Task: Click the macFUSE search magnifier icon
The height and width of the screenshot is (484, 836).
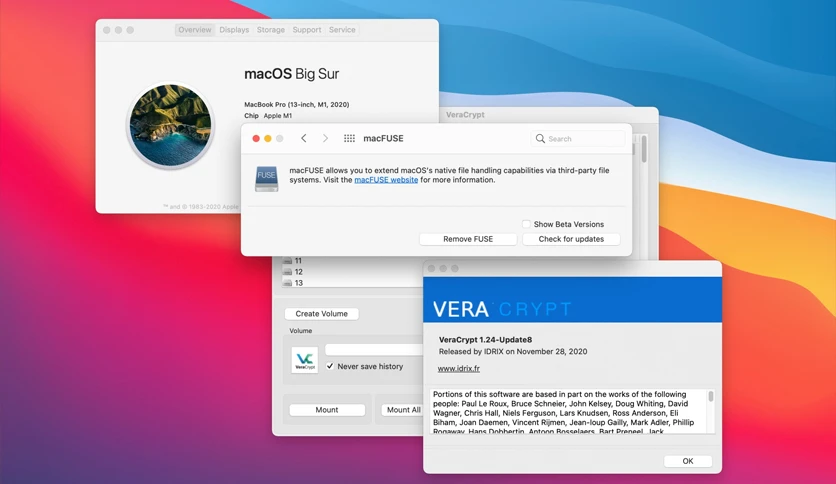Action: pyautogui.click(x=540, y=139)
